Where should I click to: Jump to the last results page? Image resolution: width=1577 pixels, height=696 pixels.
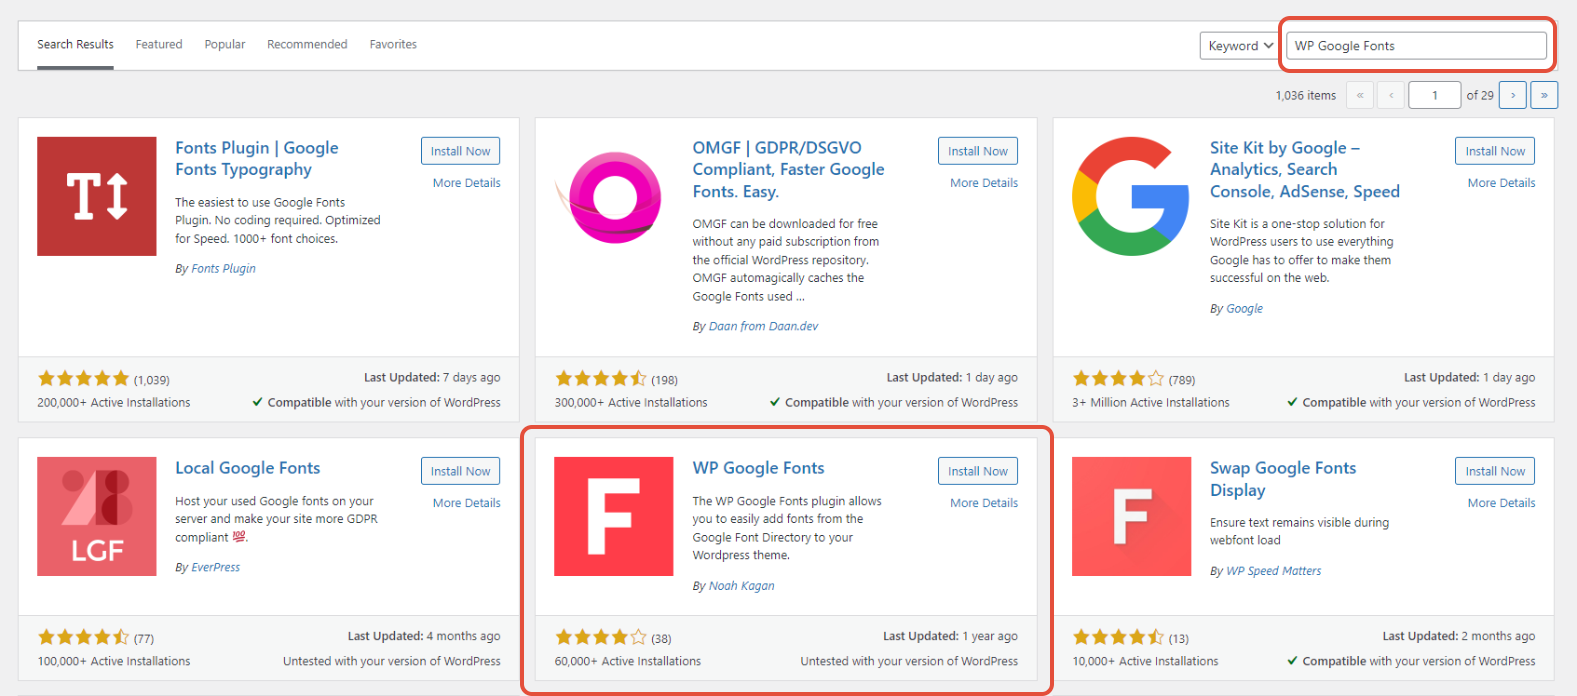pos(1544,95)
